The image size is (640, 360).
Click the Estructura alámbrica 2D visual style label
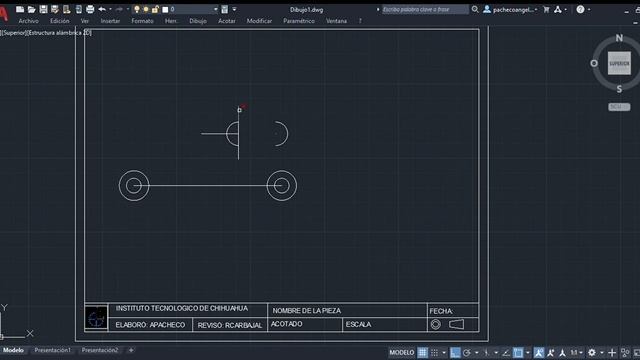click(60, 33)
